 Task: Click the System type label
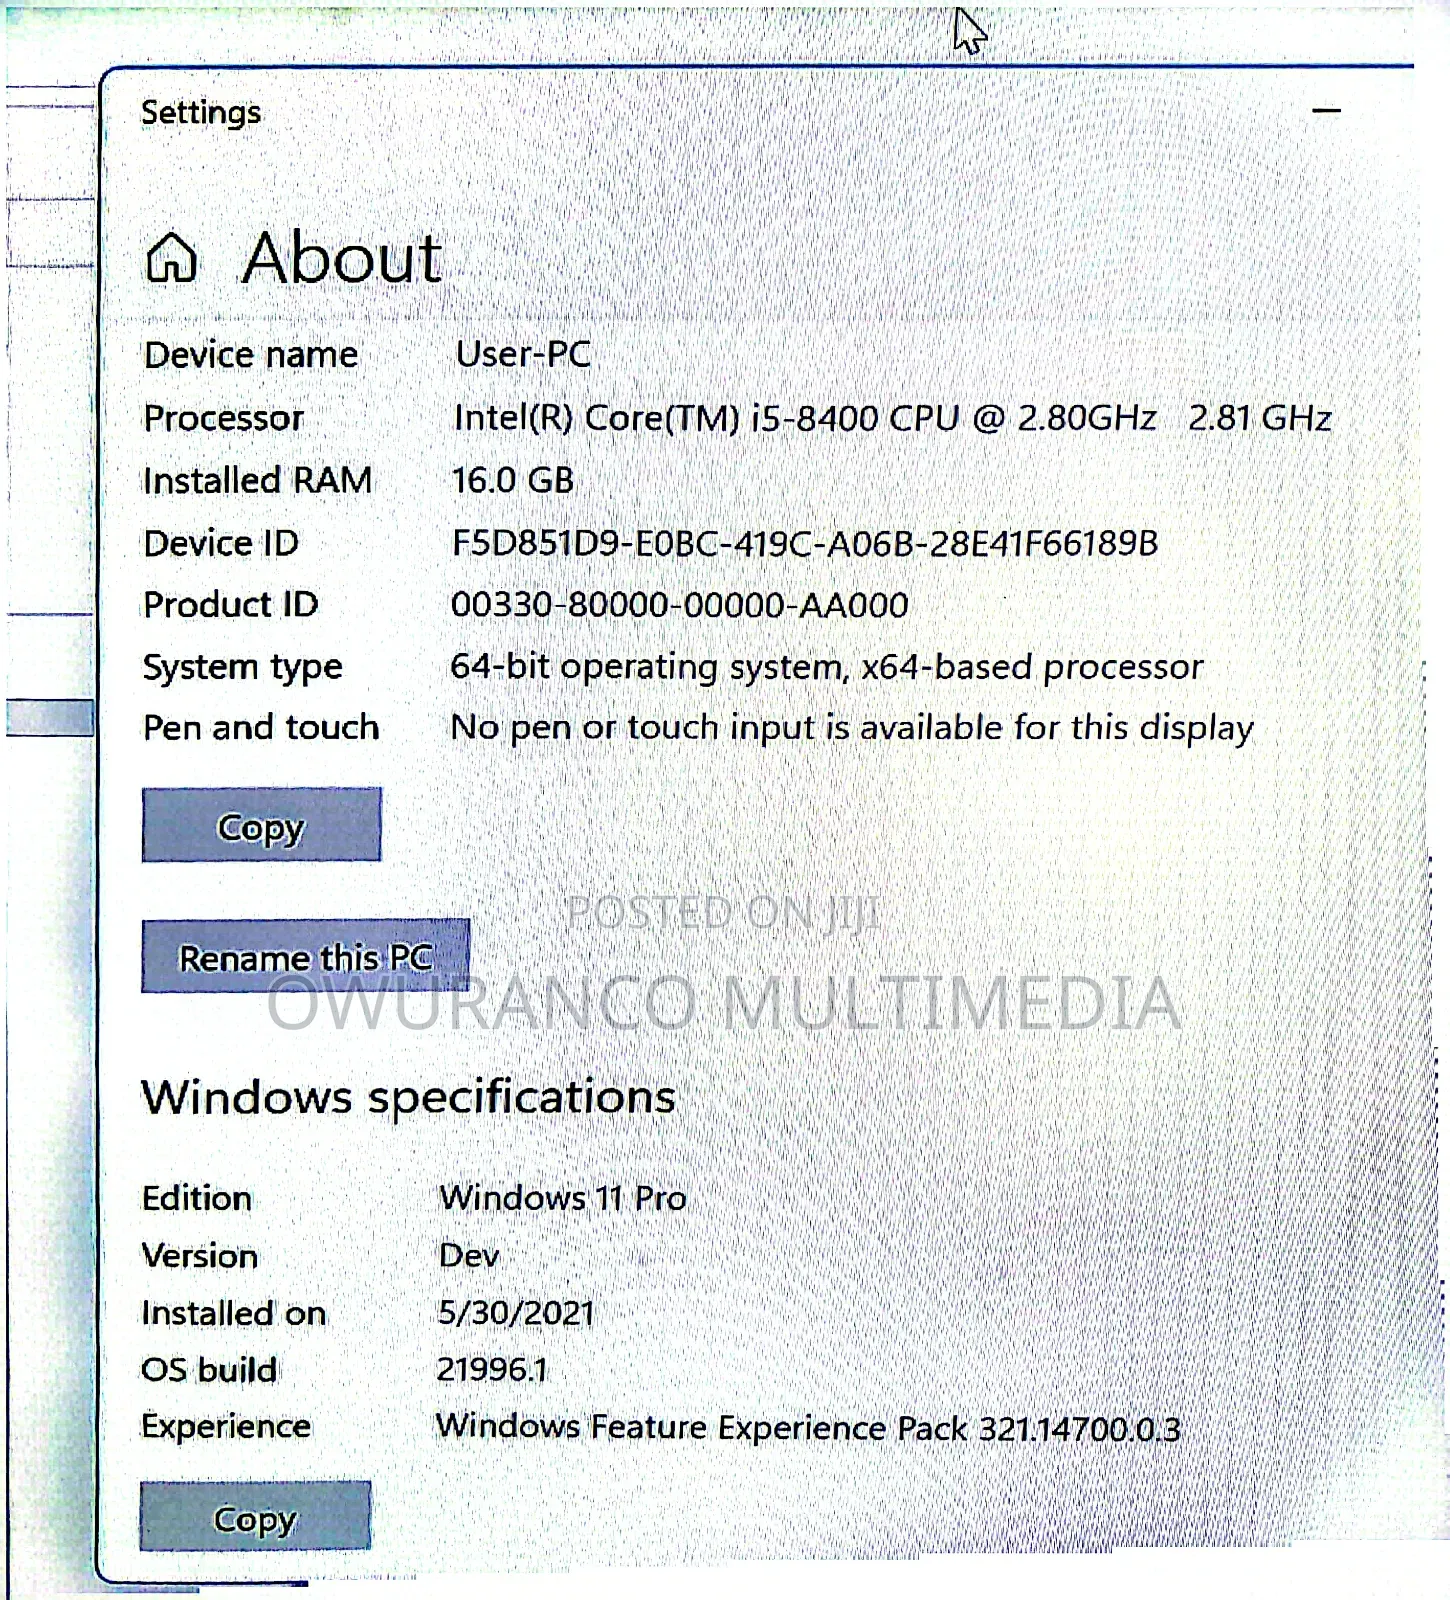tap(243, 667)
